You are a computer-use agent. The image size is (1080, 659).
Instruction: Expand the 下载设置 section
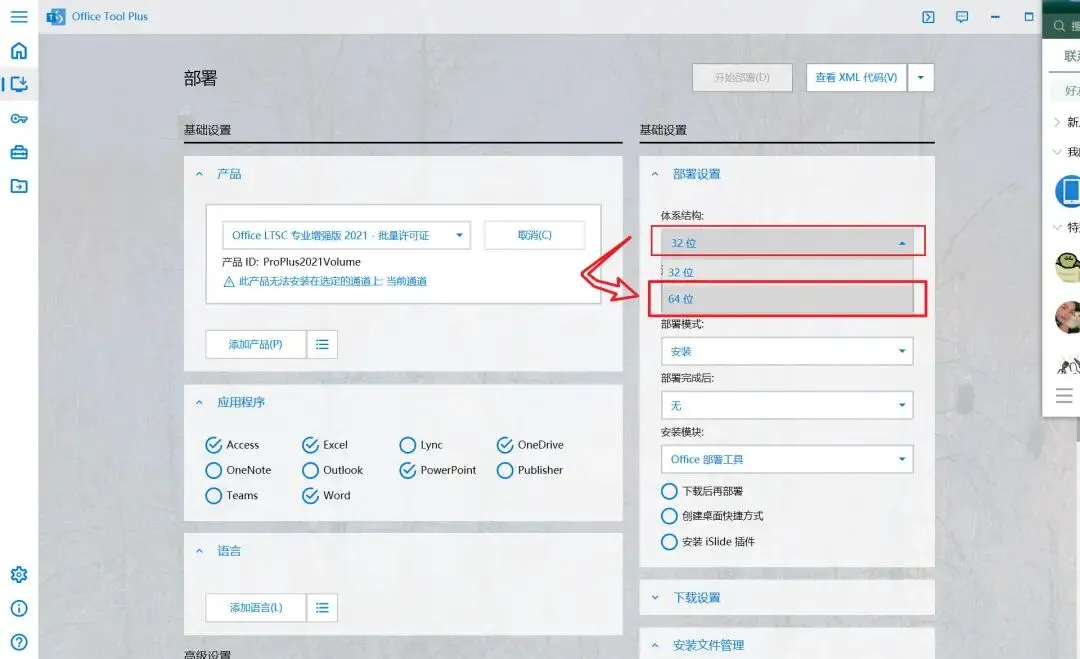pos(655,598)
